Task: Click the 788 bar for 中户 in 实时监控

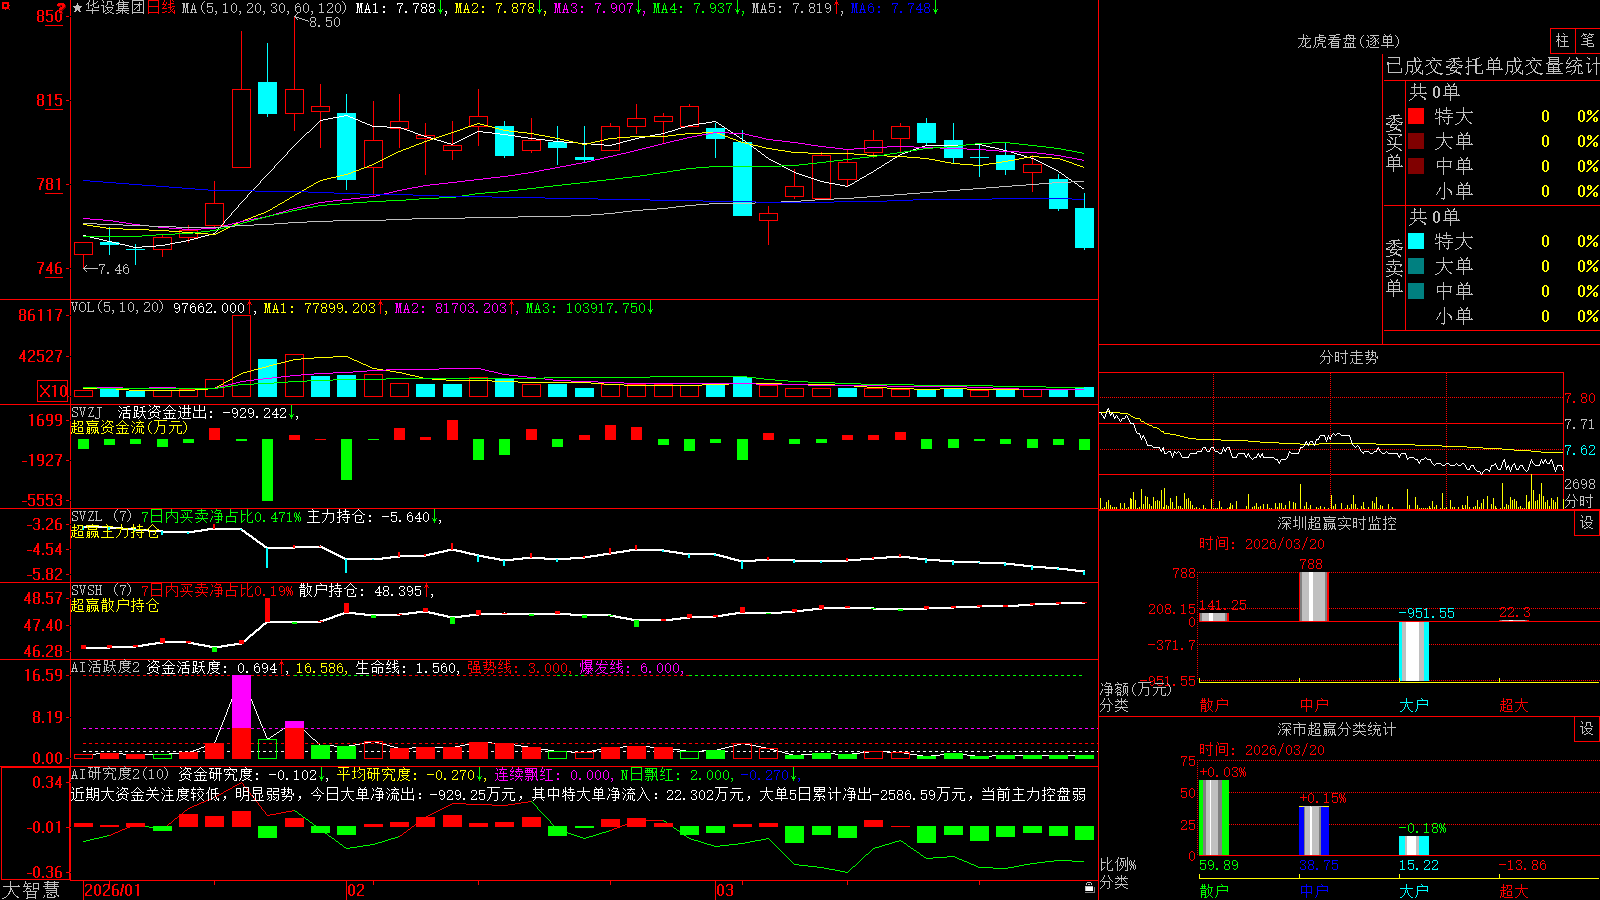Action: [1313, 597]
